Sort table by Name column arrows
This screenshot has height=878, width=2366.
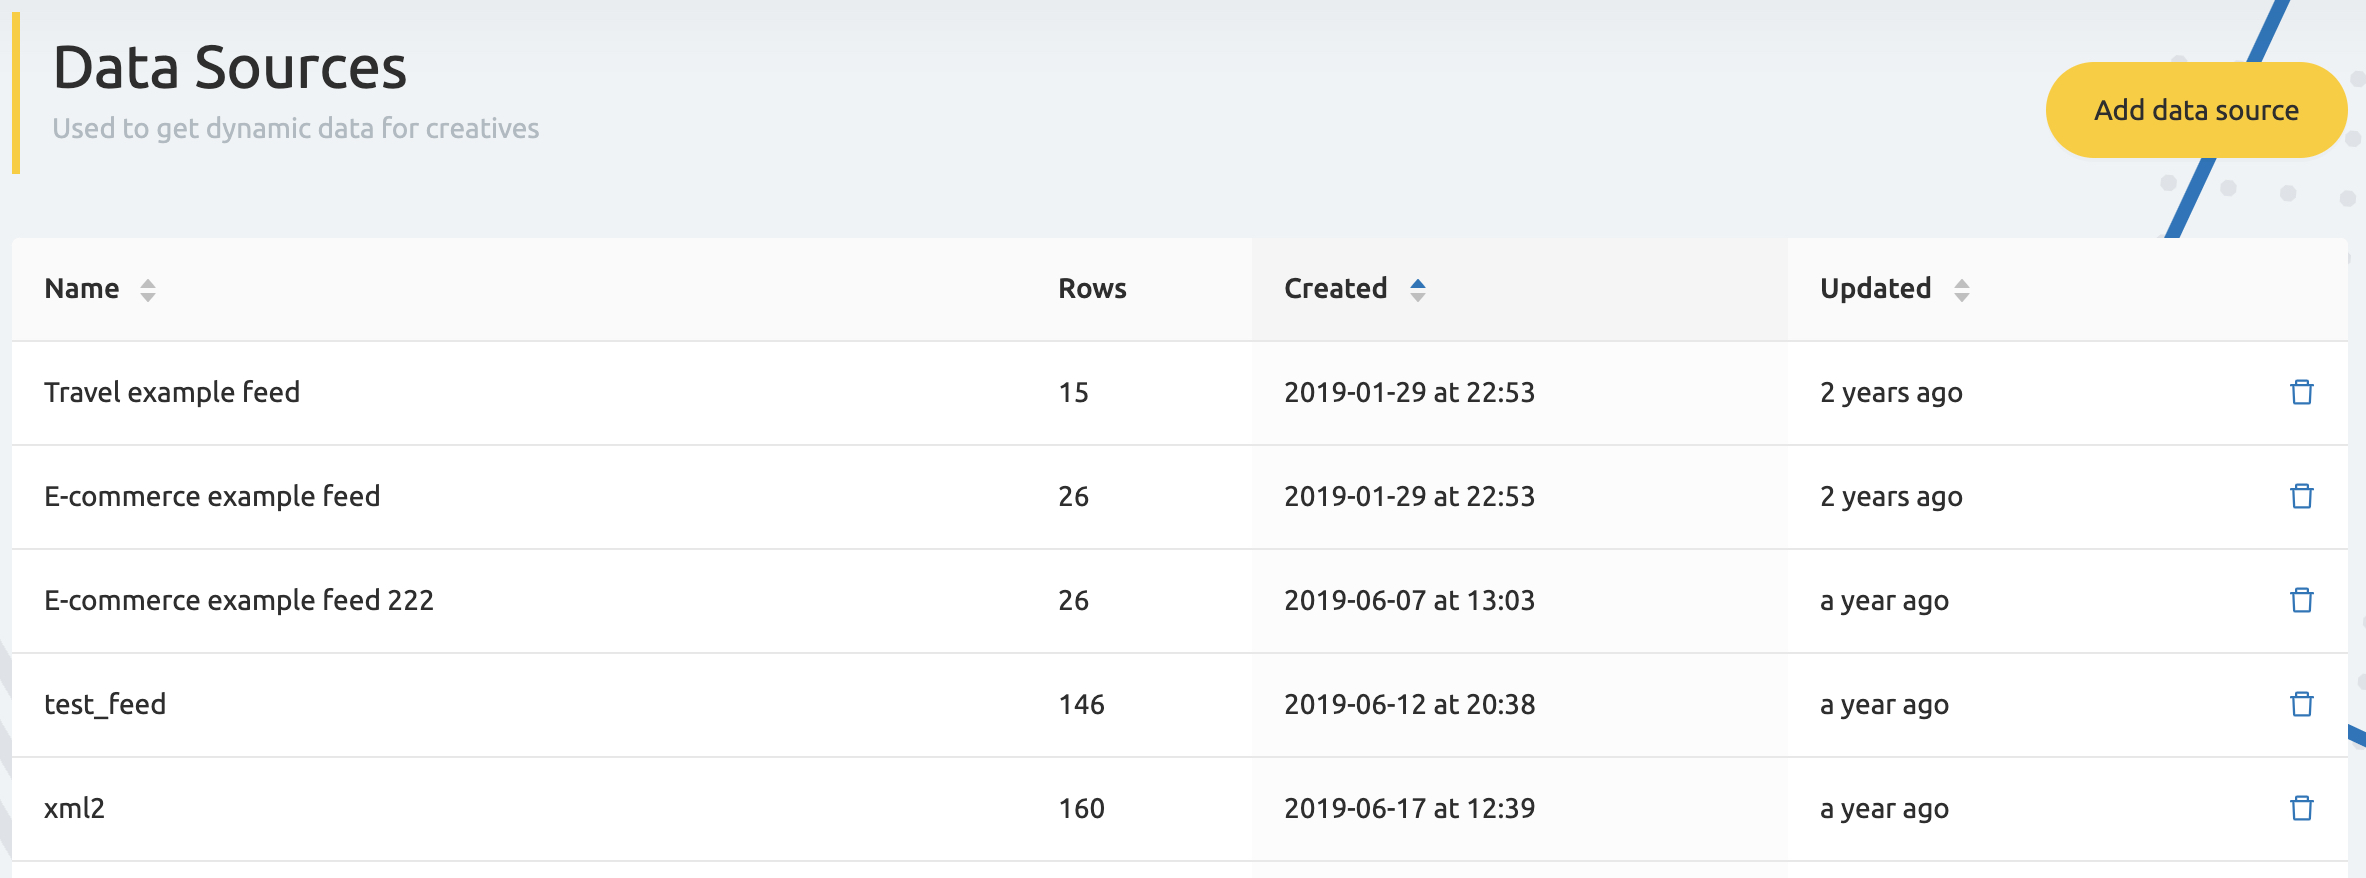point(148,290)
